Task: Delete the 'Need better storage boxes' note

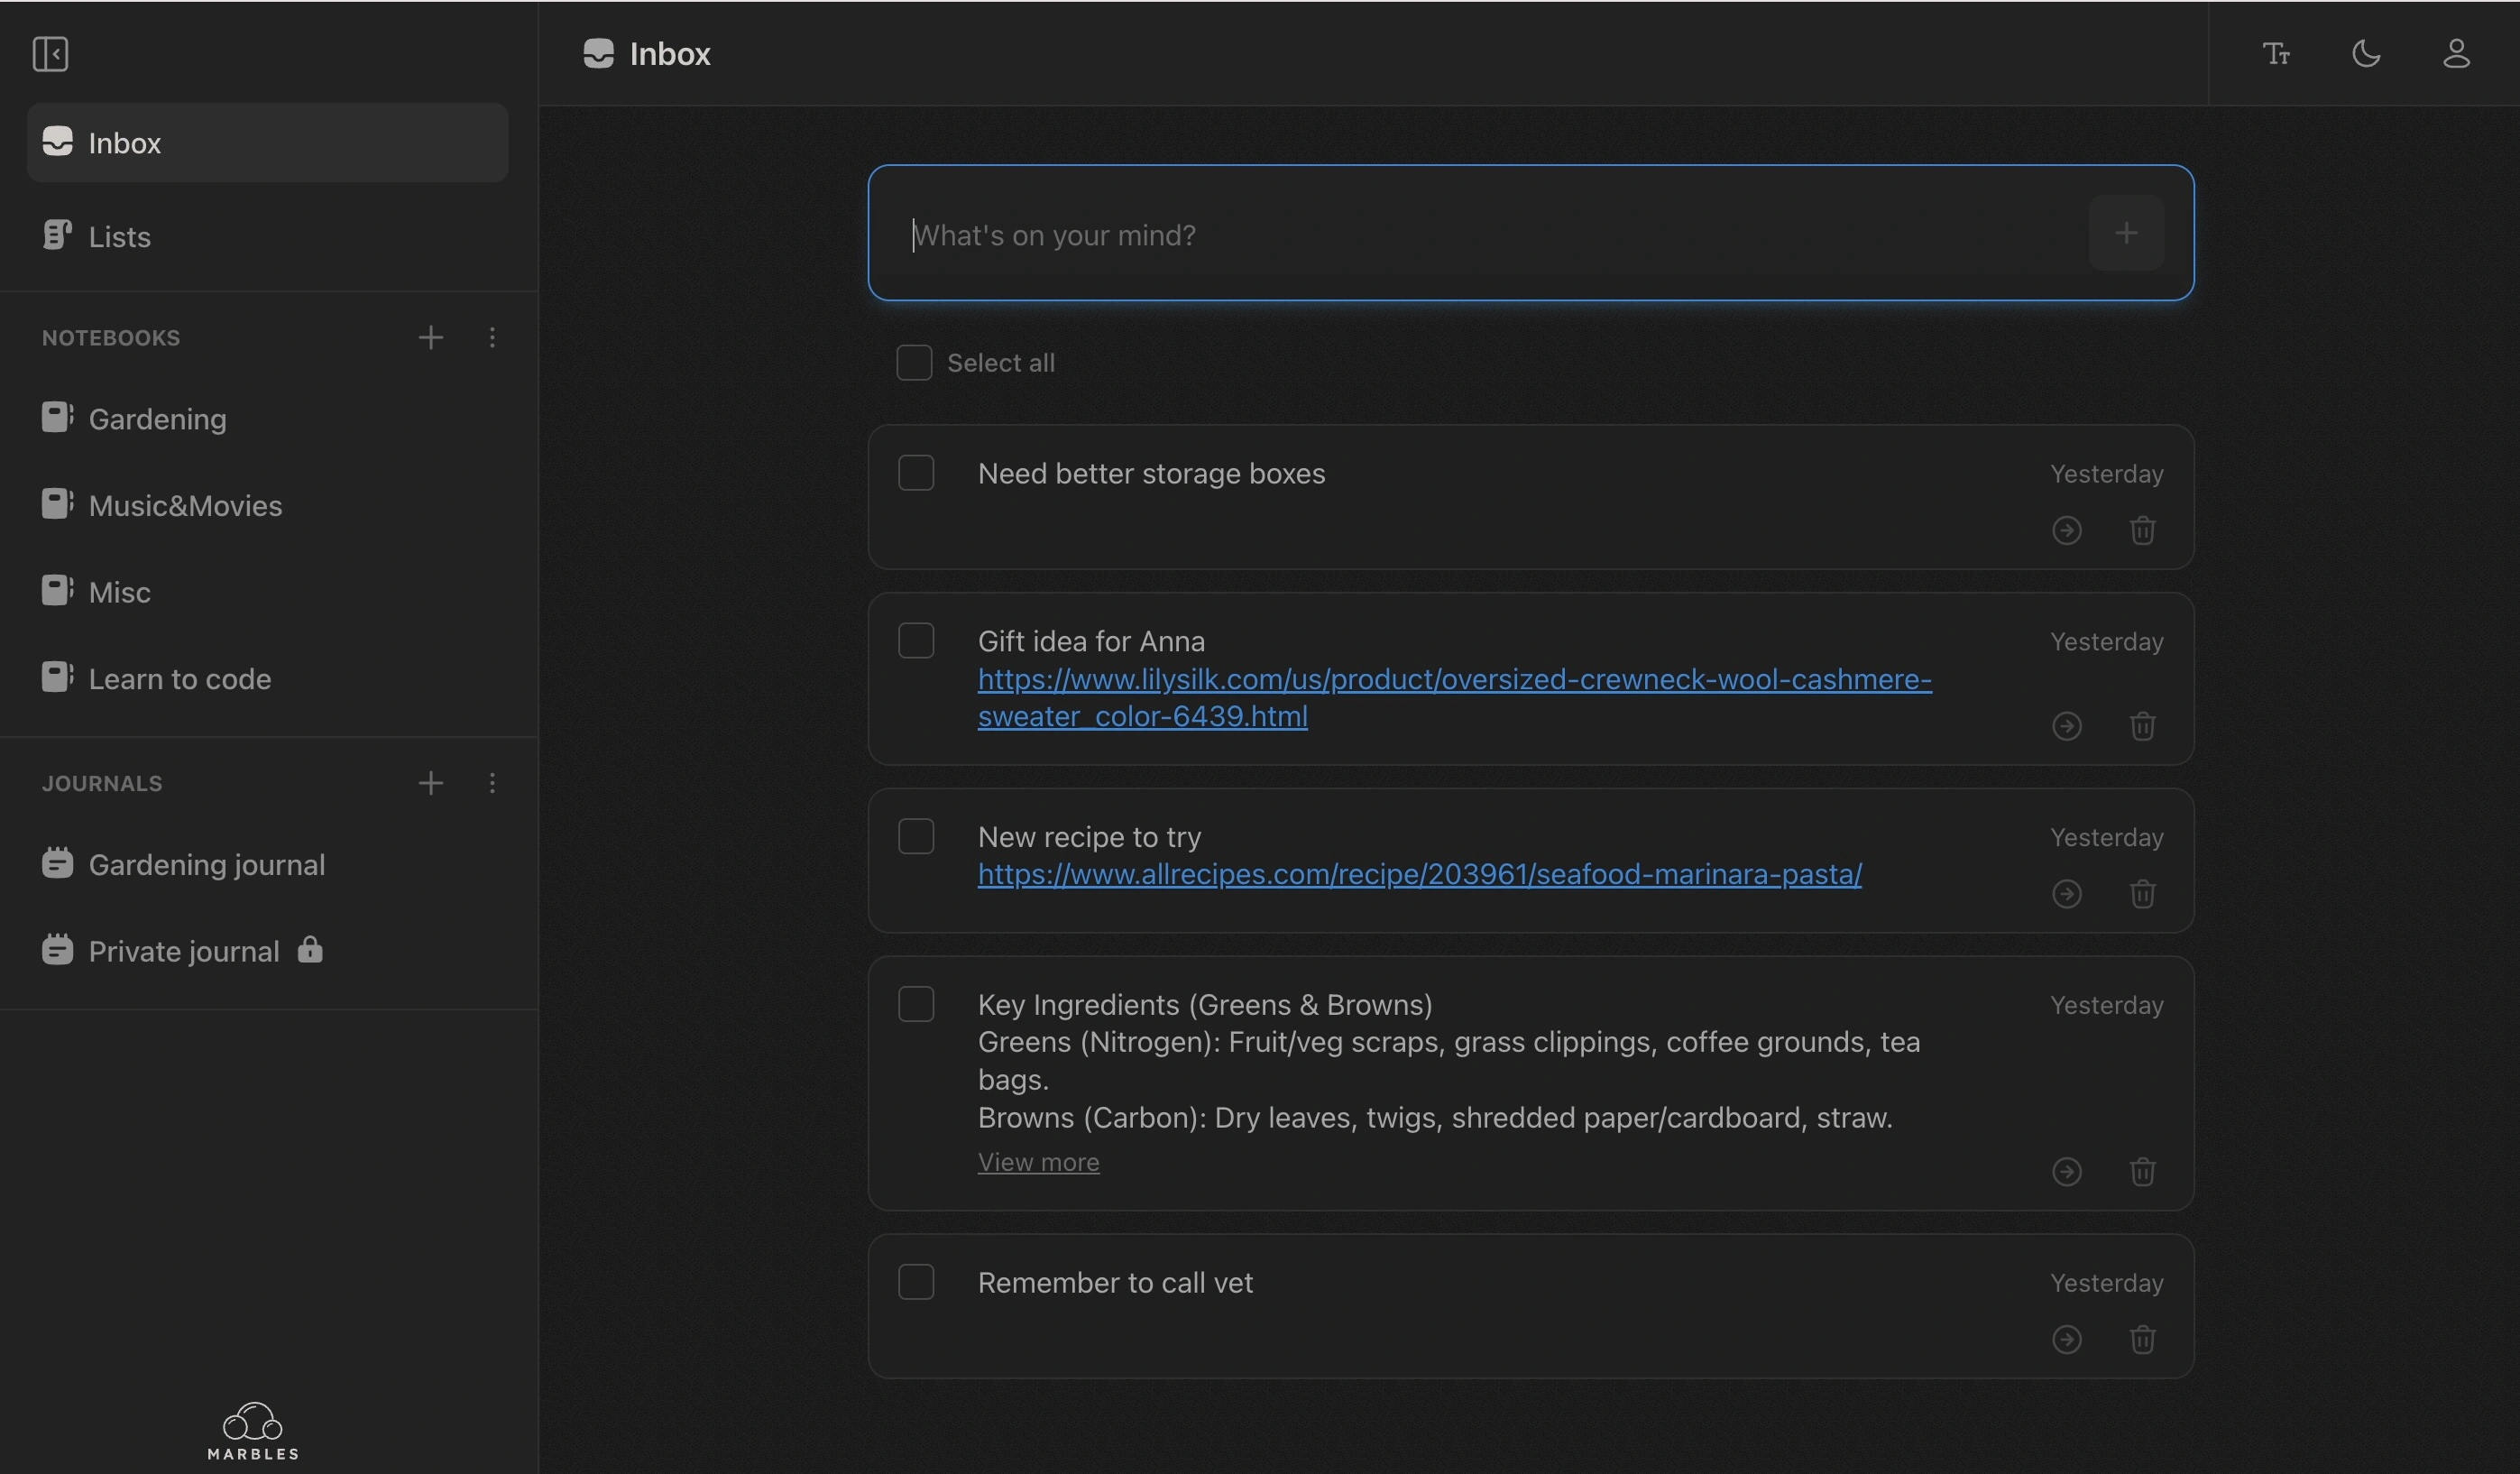Action: point(2142,530)
